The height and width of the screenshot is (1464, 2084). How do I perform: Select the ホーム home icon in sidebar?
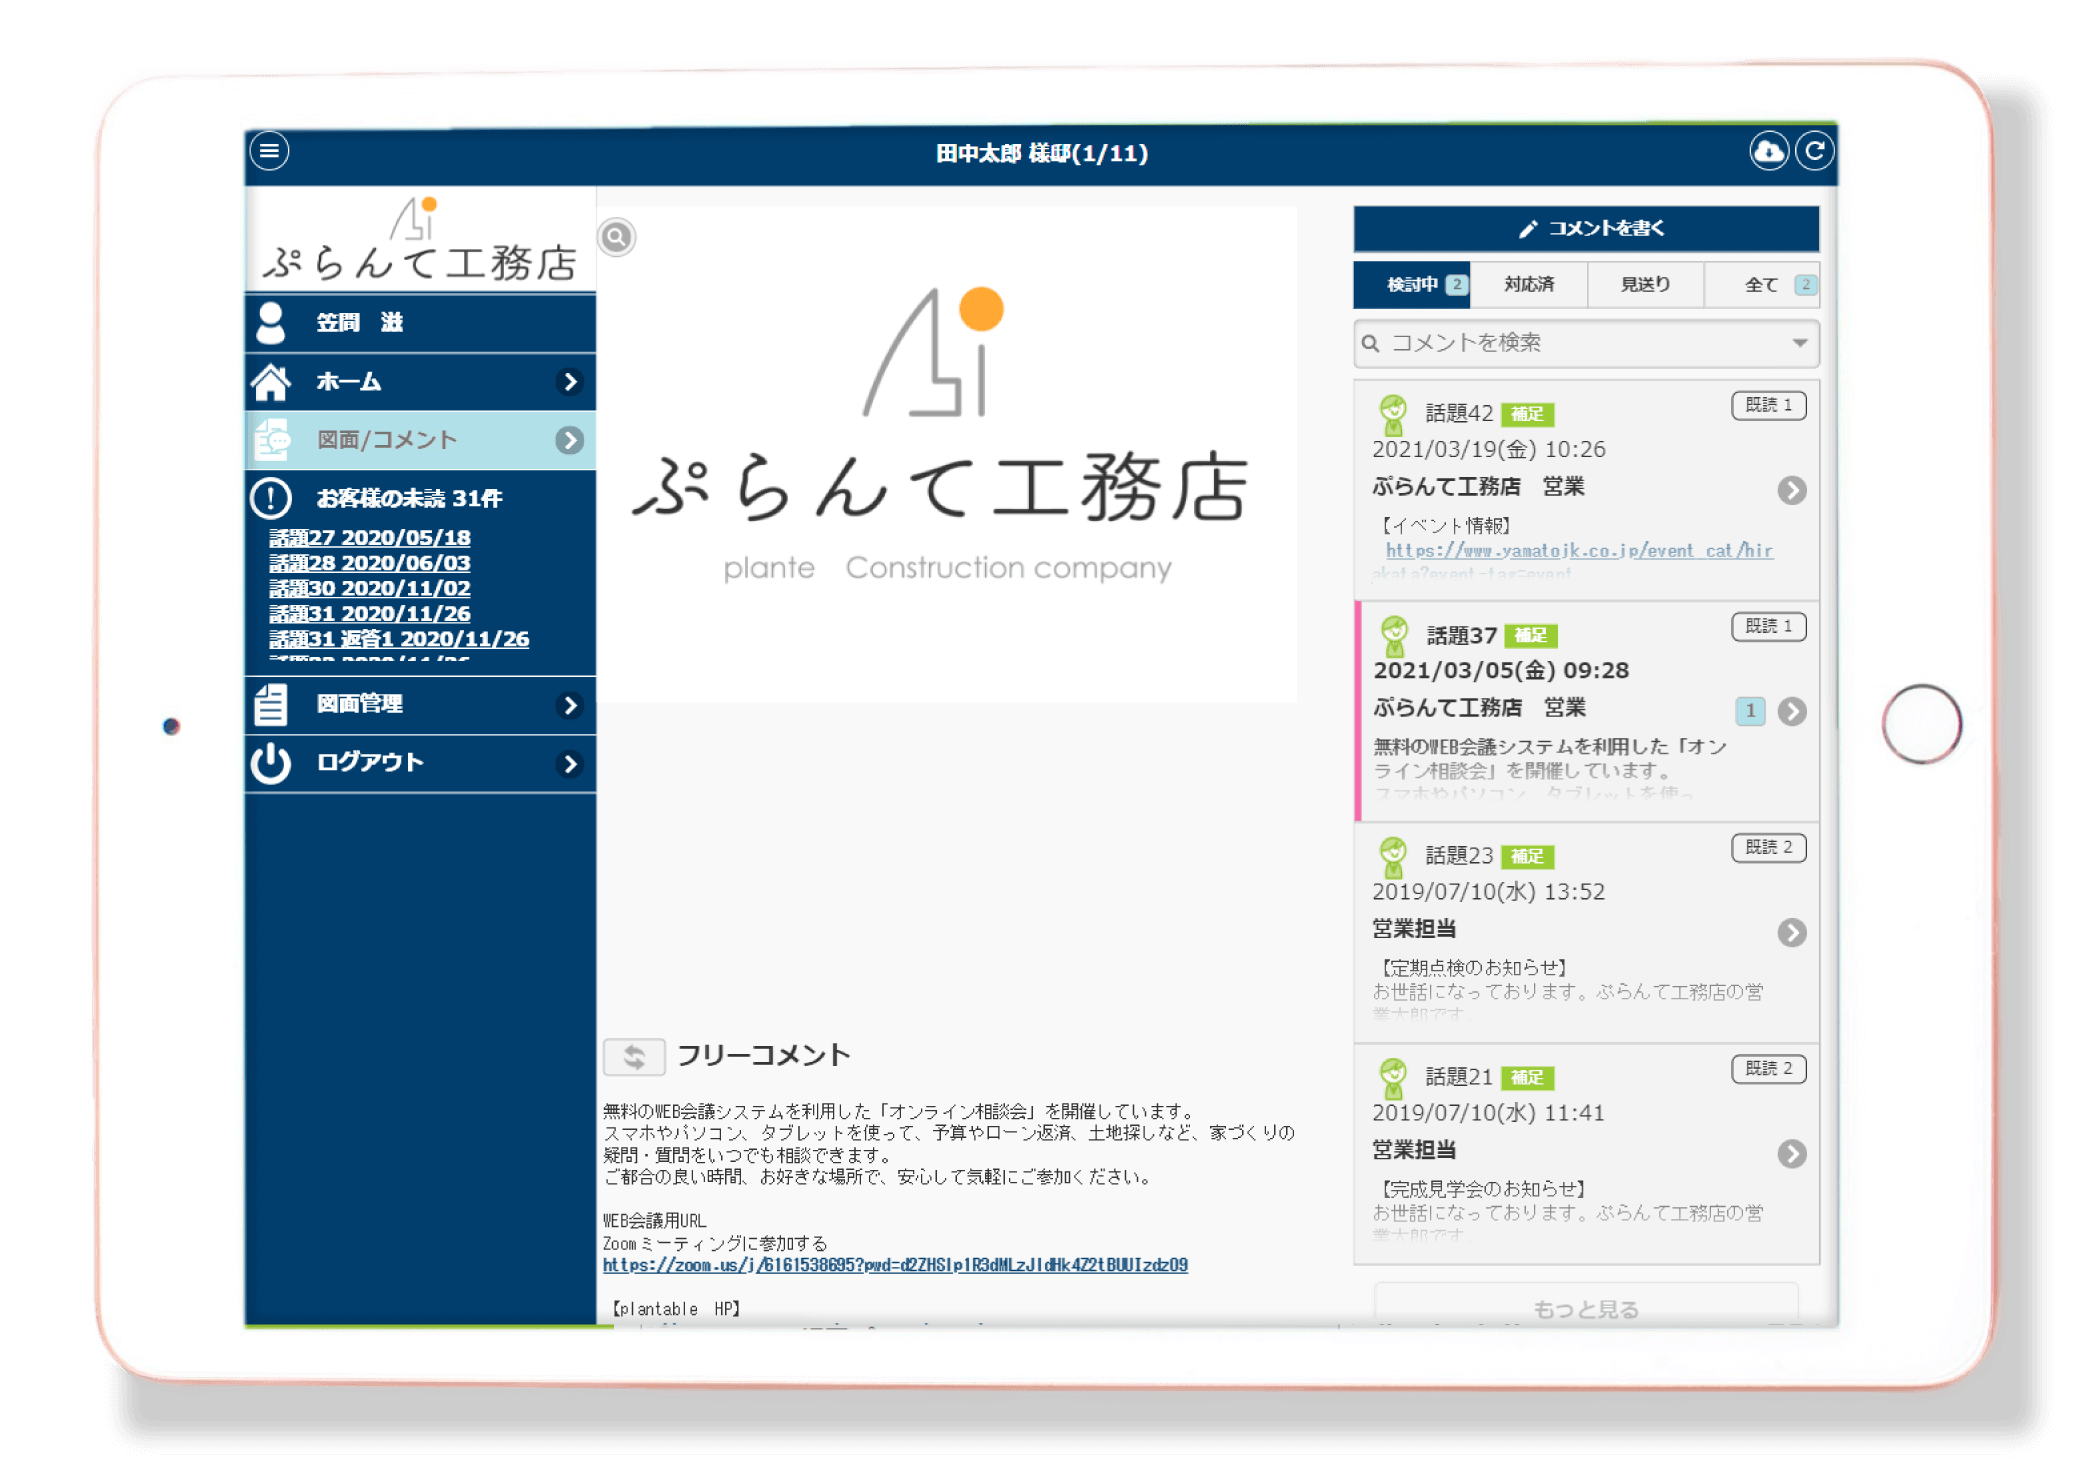coord(272,381)
